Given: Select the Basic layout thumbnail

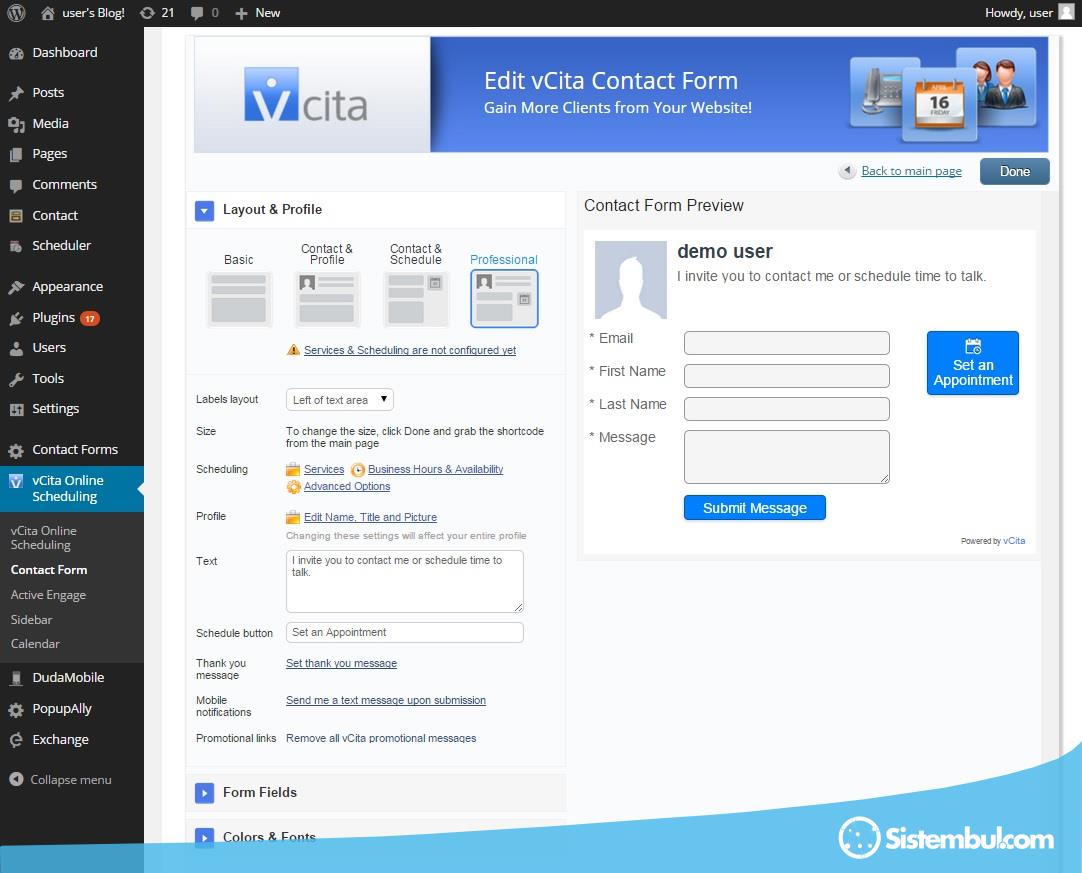Looking at the screenshot, I should (x=239, y=299).
